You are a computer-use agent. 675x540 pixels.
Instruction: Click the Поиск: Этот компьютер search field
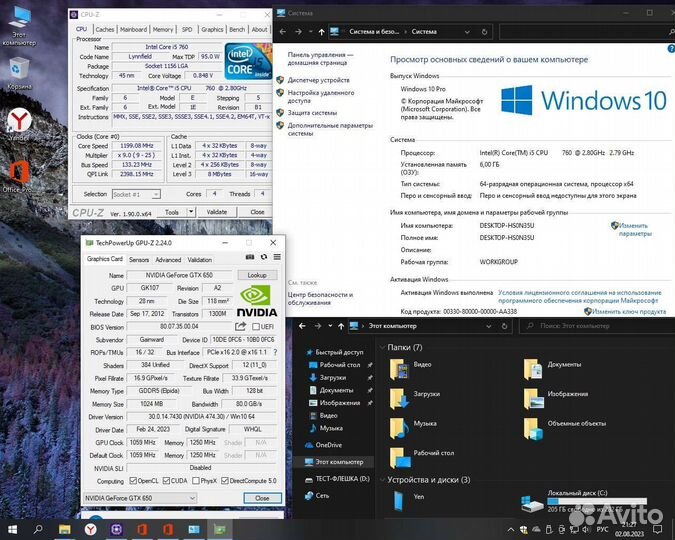point(597,326)
